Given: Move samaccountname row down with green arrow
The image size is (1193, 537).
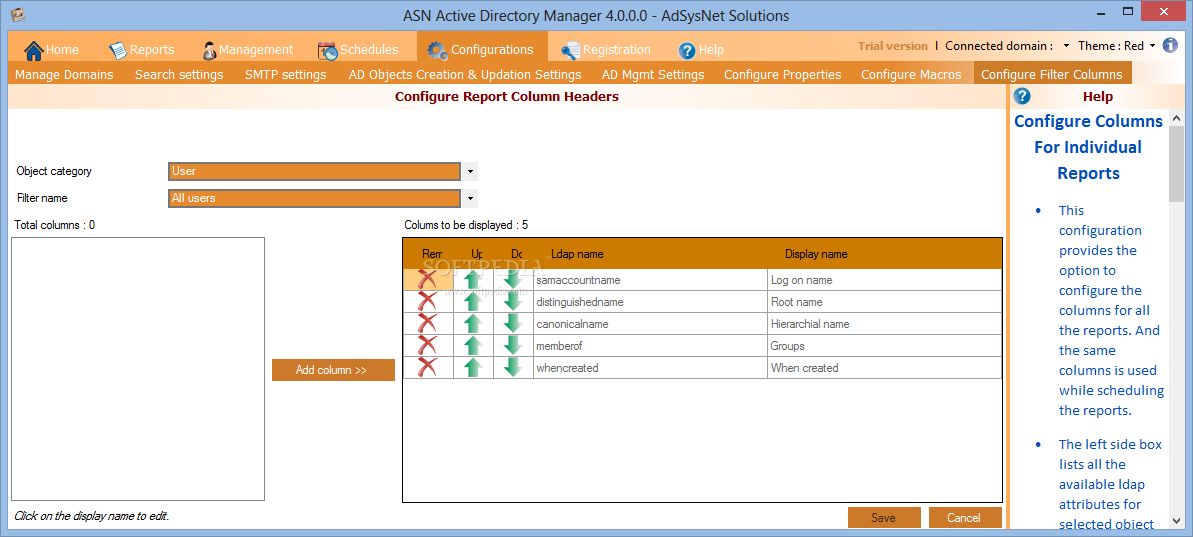Looking at the screenshot, I should [x=513, y=280].
